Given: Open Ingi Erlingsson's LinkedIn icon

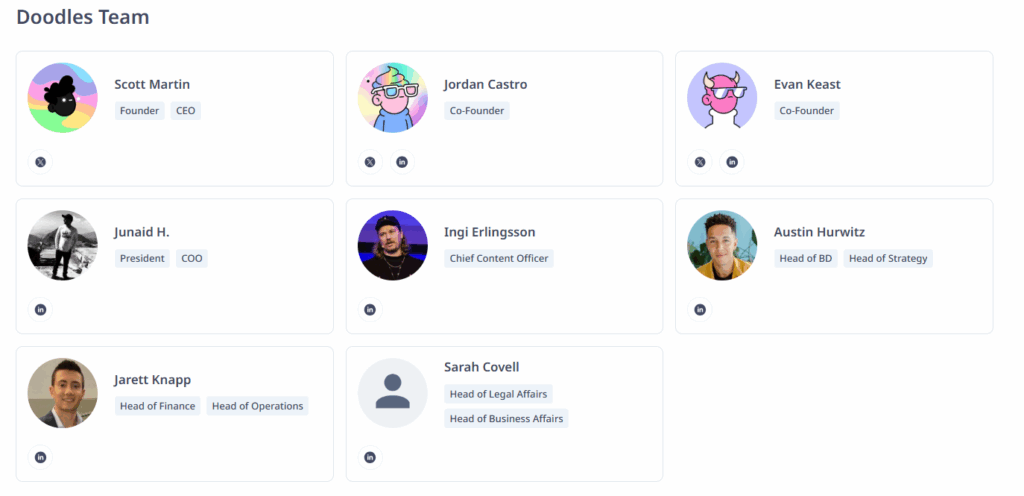Looking at the screenshot, I should pyautogui.click(x=370, y=310).
